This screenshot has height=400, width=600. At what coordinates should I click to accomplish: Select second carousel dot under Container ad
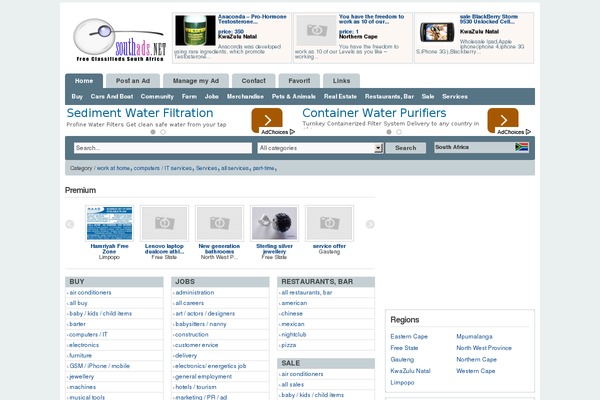[x=399, y=132]
